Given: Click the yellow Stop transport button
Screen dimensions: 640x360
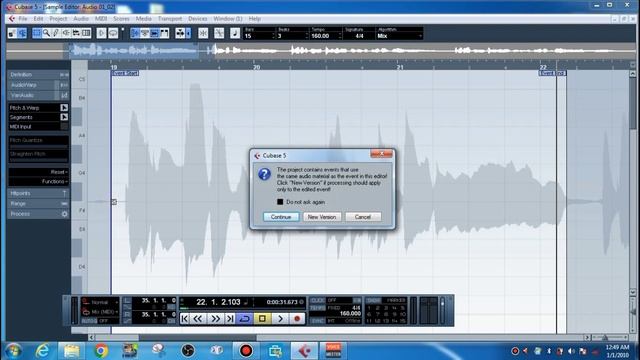Looking at the screenshot, I should (x=262, y=319).
